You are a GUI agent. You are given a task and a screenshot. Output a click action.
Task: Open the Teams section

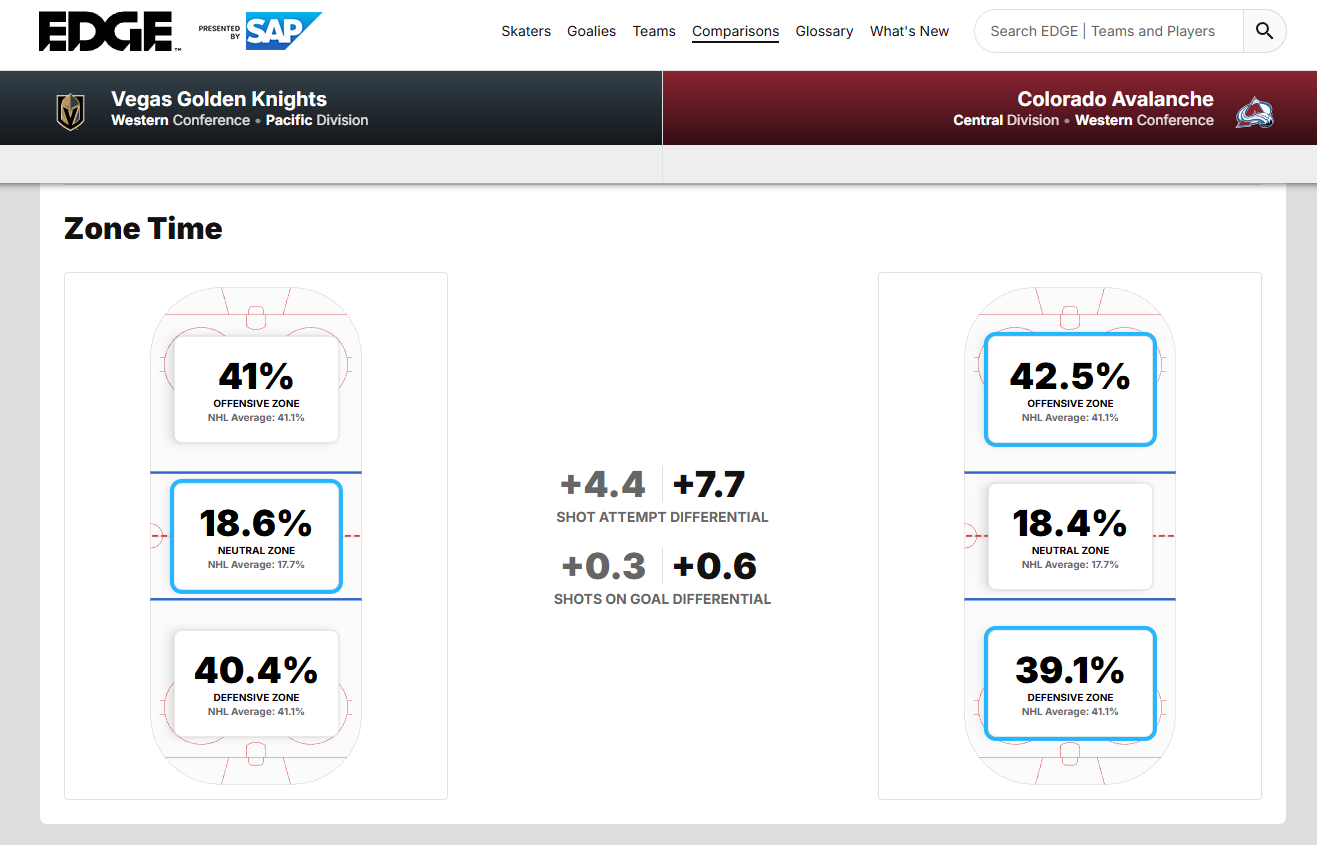(654, 31)
